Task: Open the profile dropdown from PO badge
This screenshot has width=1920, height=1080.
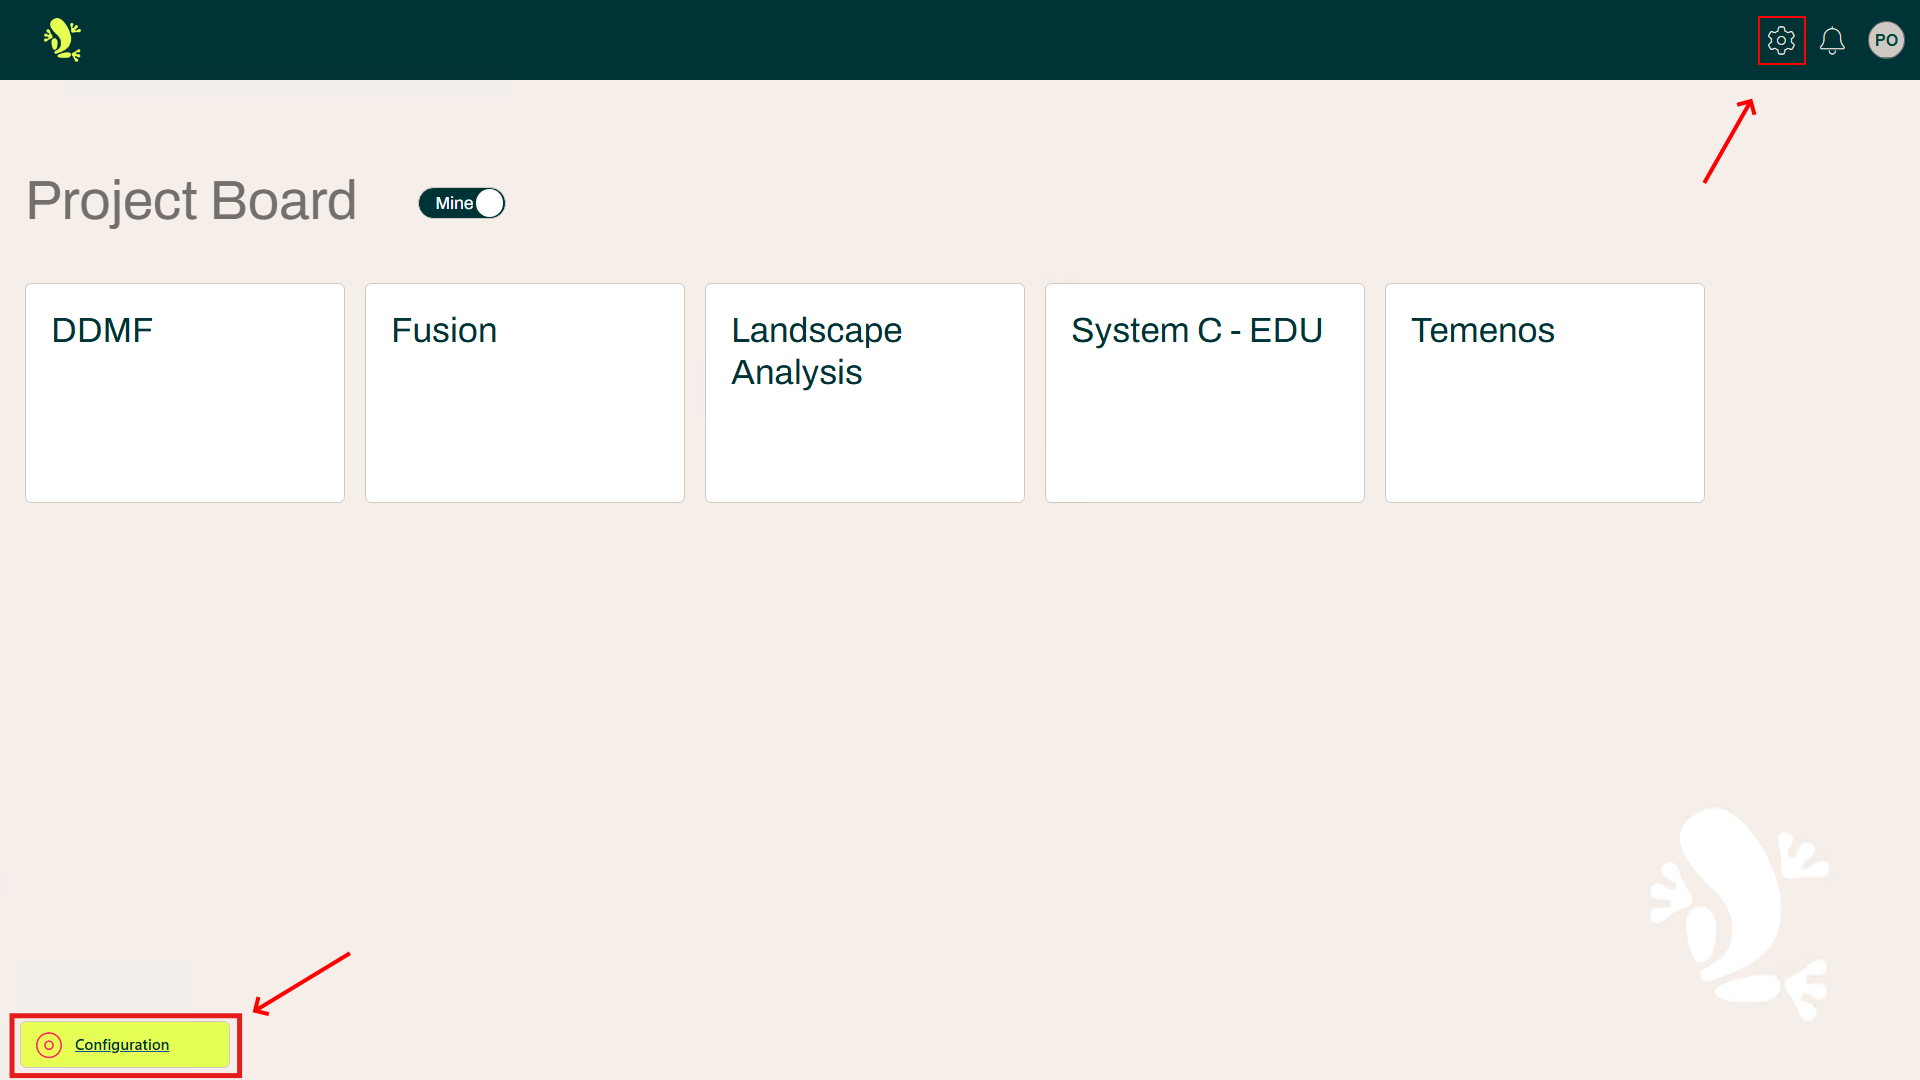Action: 1886,40
